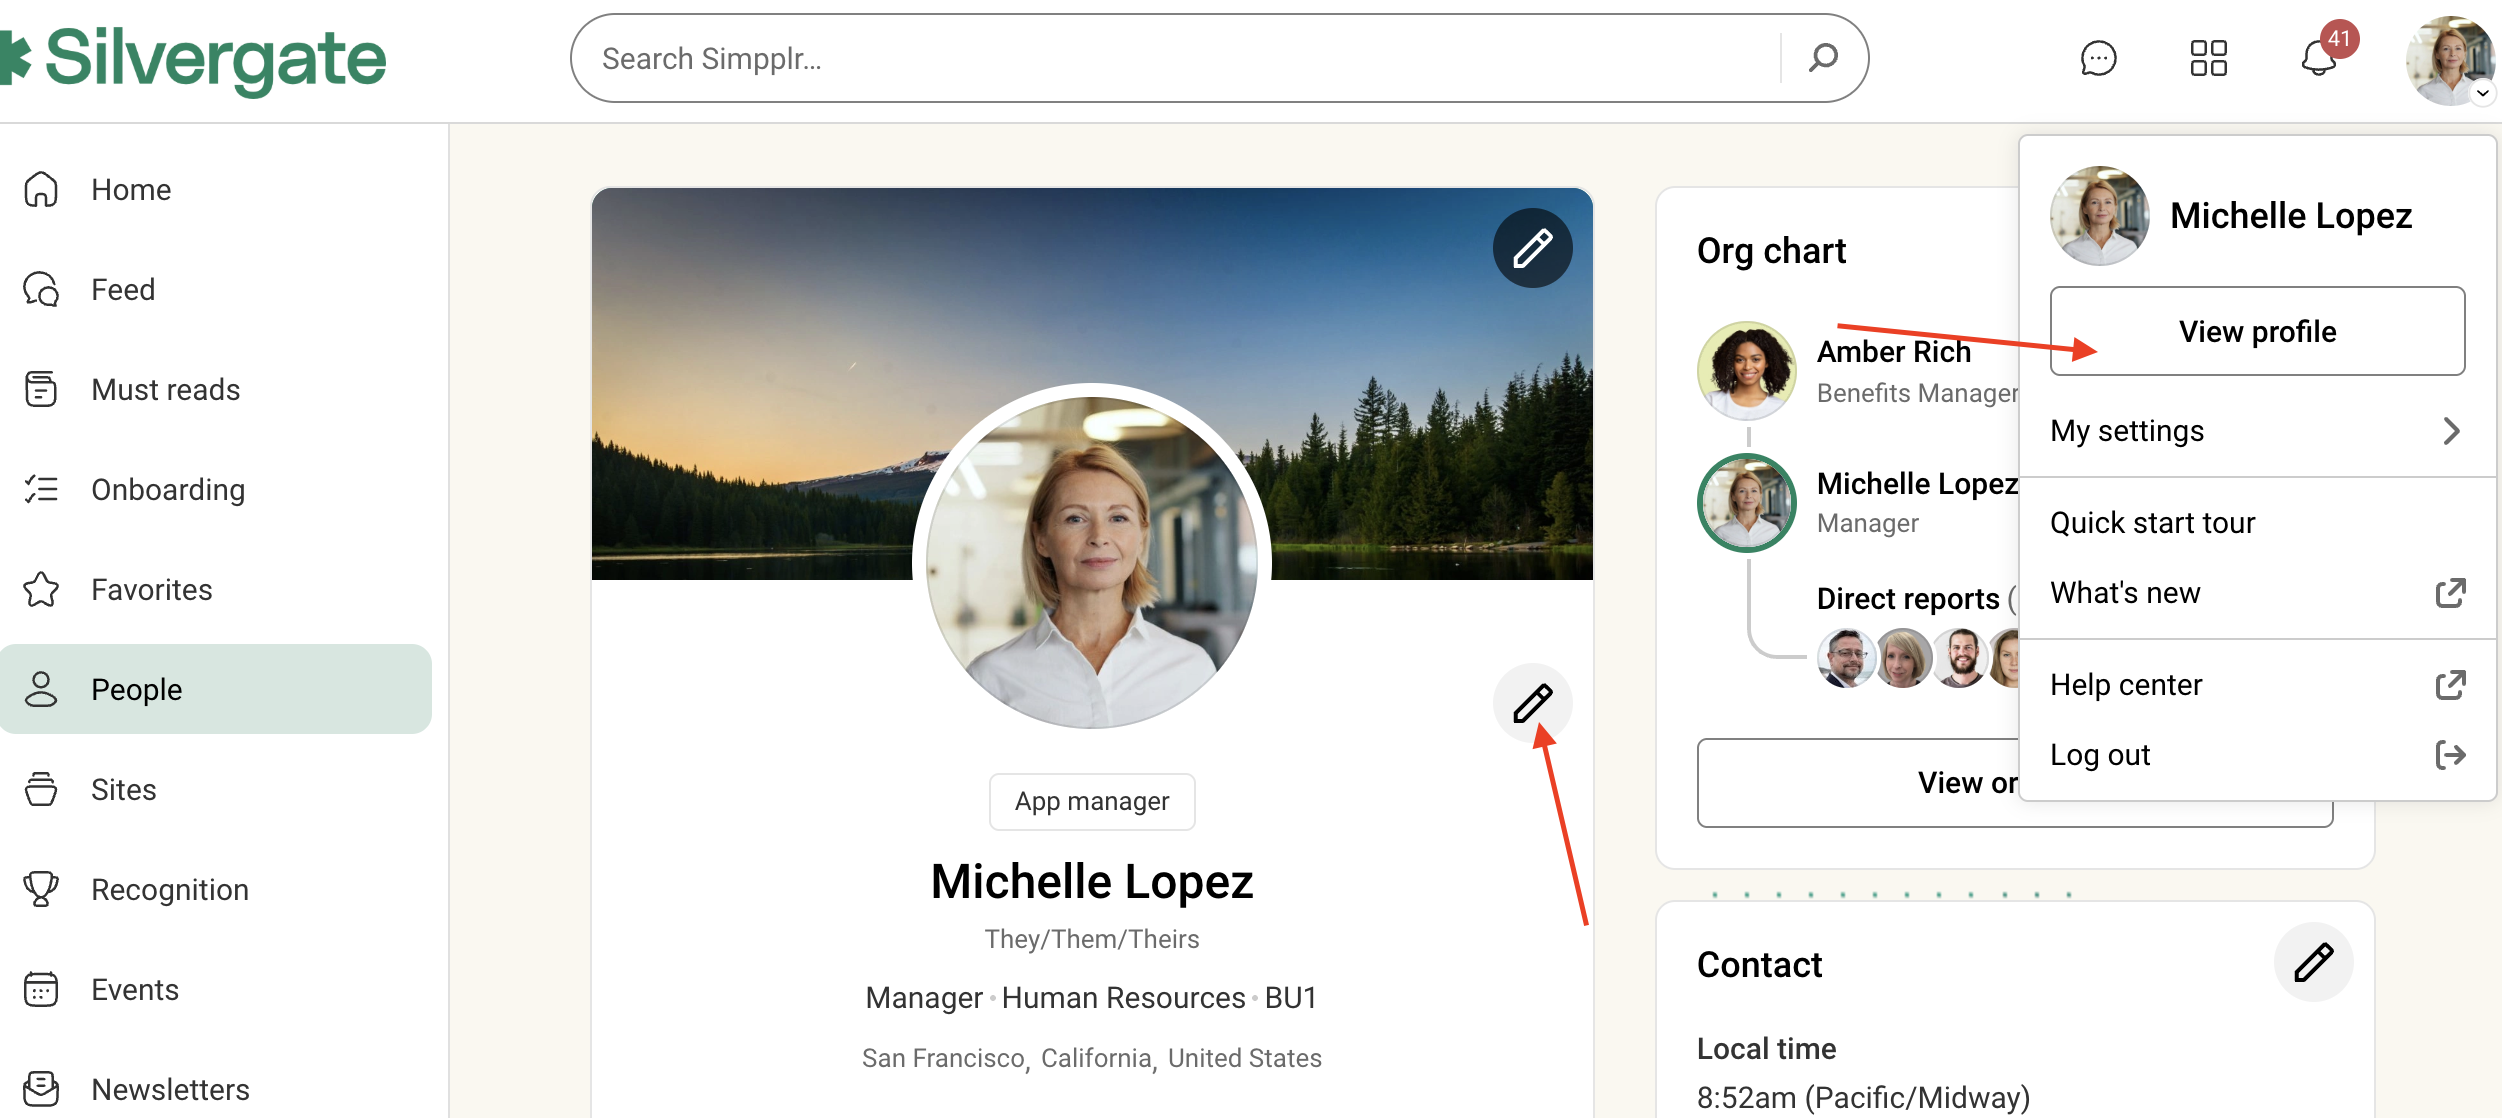The image size is (2502, 1118).
Task: Go to Must reads in sidebar
Action: coord(165,390)
